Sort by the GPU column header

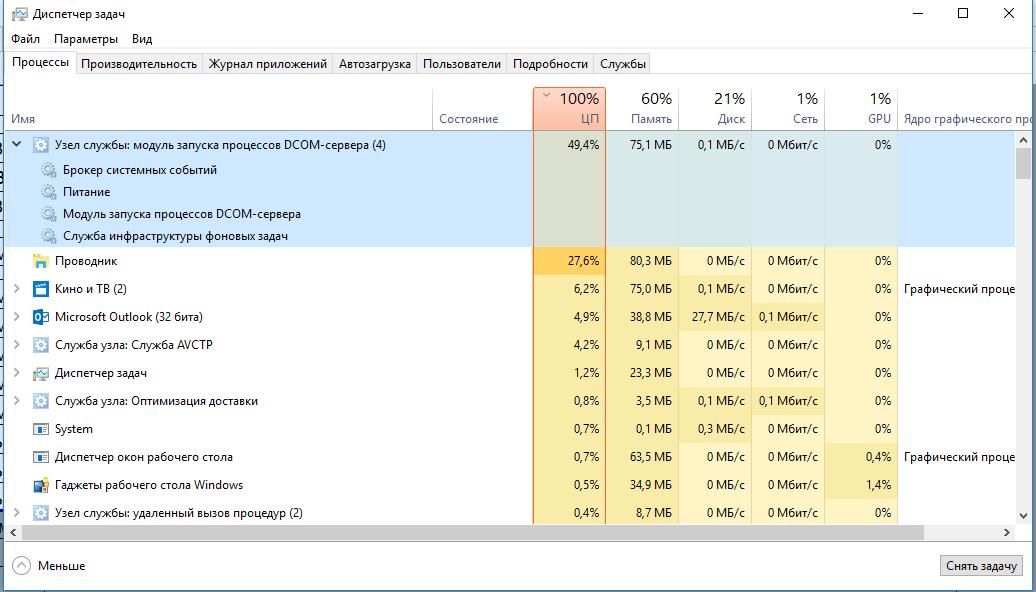tap(862, 110)
